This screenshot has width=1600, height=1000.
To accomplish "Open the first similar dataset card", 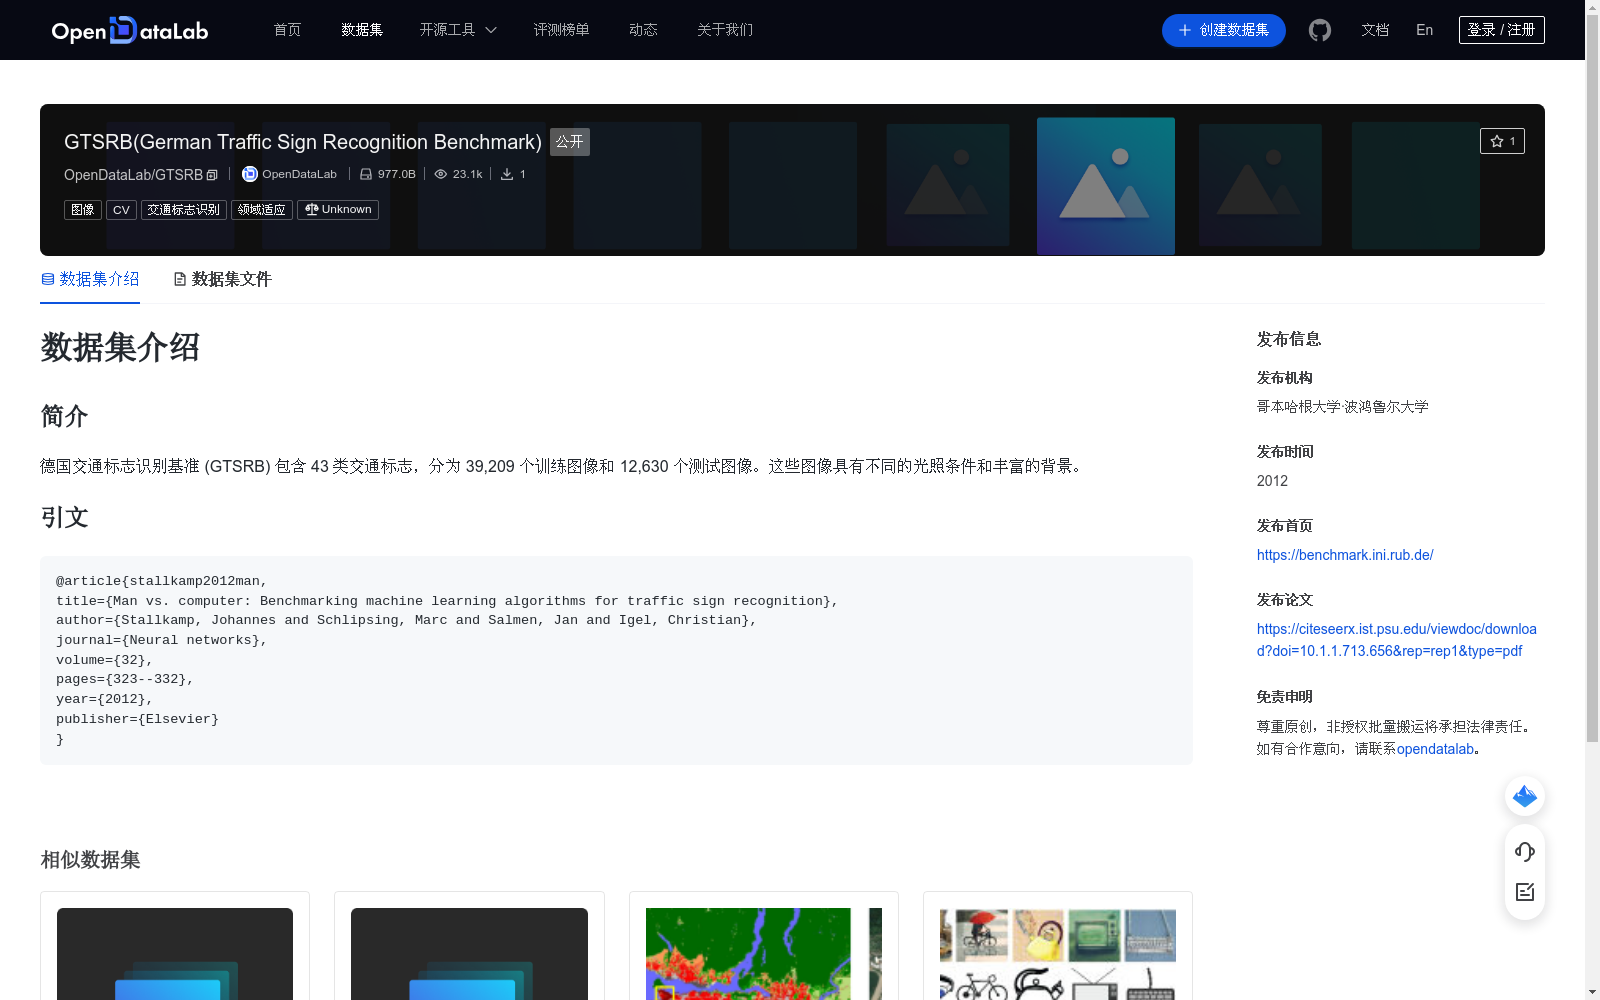I will 175,946.
